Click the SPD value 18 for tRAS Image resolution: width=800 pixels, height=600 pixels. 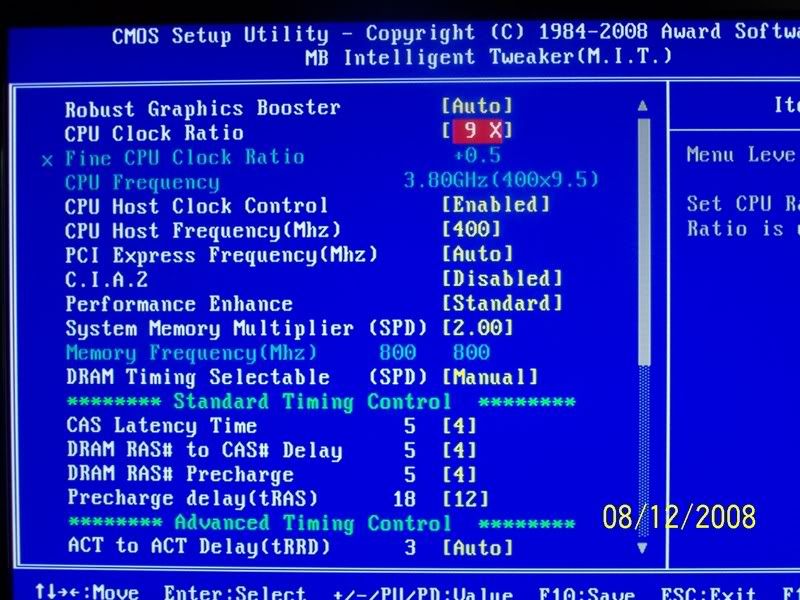[x=404, y=499]
